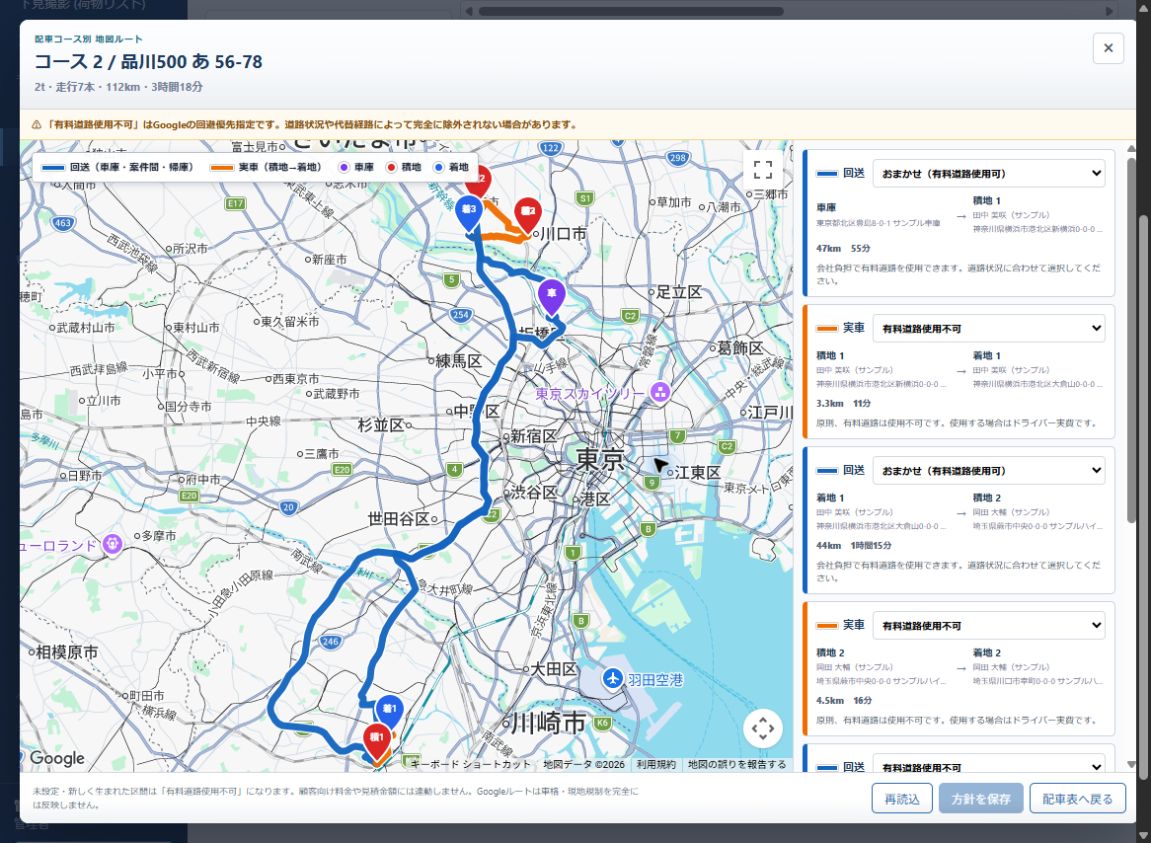The height and width of the screenshot is (843, 1151).
Task: Click the red loading marker beside 川口市
Action: tap(527, 214)
